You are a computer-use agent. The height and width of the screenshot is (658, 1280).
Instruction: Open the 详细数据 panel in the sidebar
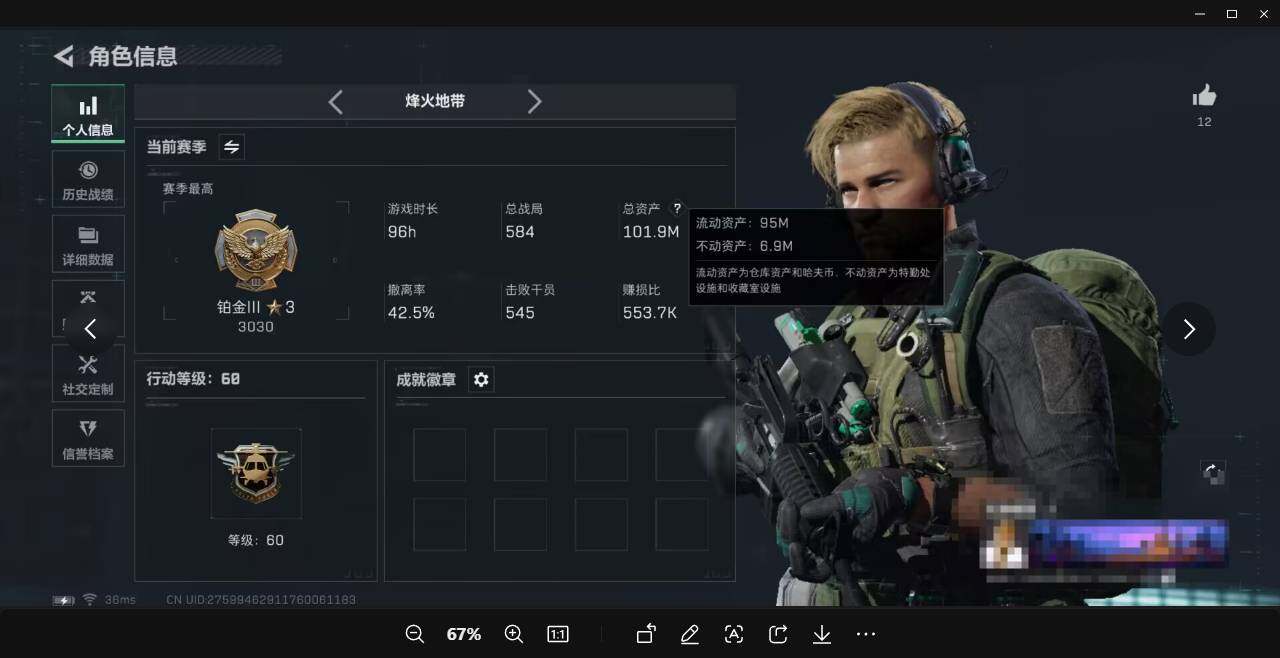coord(87,244)
